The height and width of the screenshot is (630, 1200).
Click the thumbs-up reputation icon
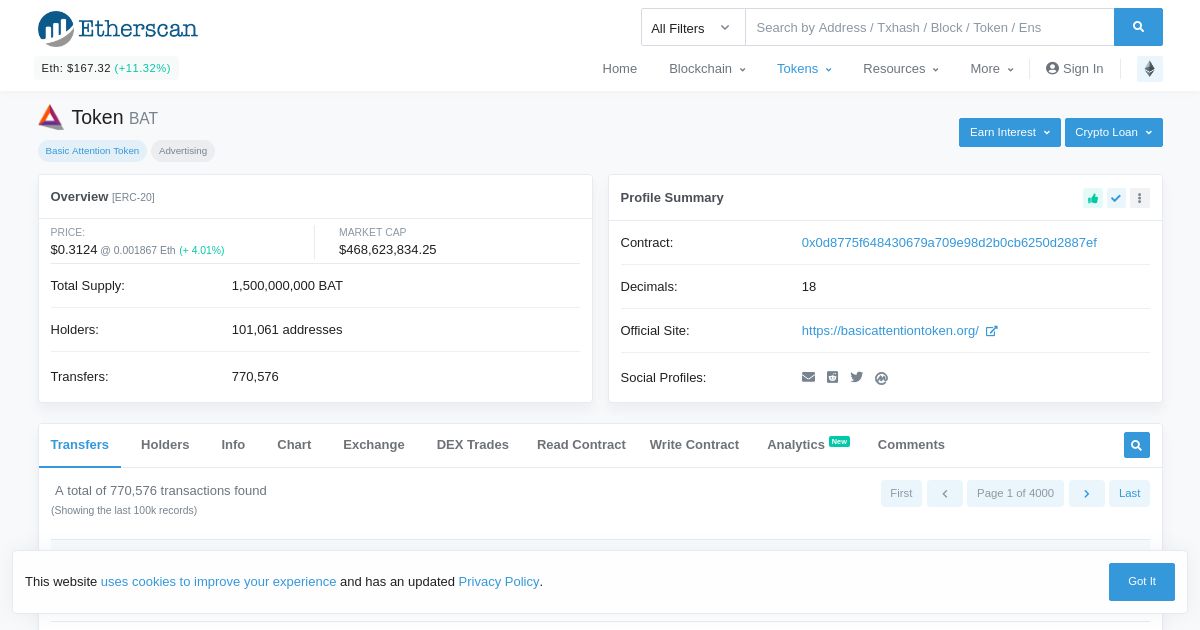click(1093, 198)
